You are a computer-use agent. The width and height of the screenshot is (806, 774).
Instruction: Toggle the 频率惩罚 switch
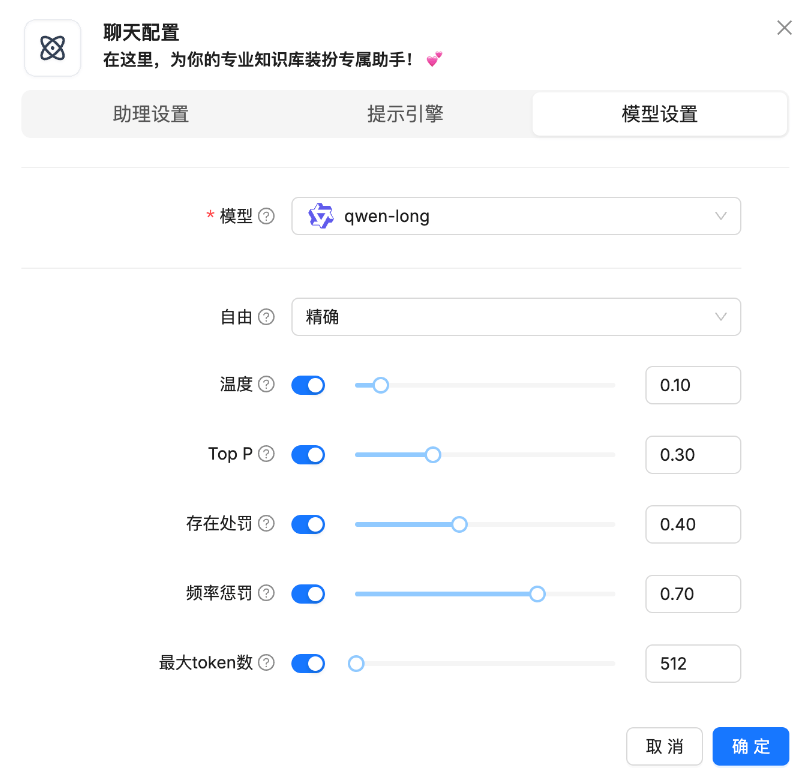click(x=308, y=594)
